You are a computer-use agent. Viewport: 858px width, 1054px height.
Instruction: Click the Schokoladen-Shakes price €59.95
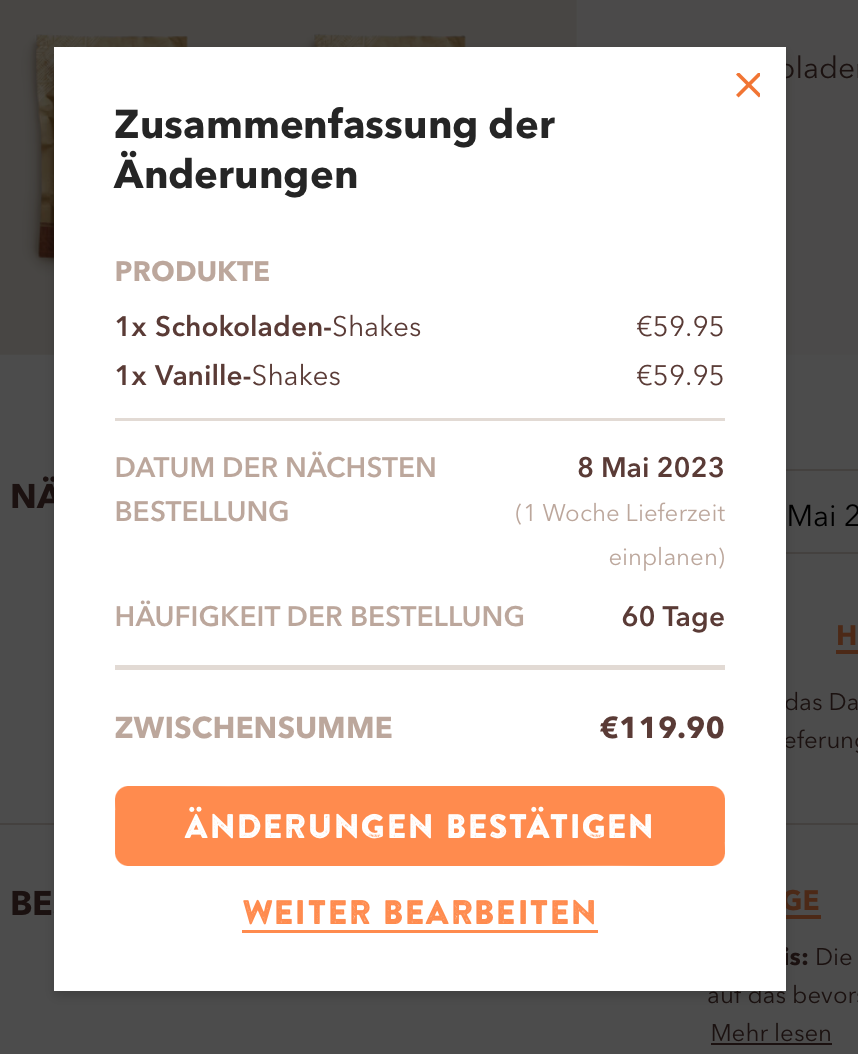coord(680,327)
